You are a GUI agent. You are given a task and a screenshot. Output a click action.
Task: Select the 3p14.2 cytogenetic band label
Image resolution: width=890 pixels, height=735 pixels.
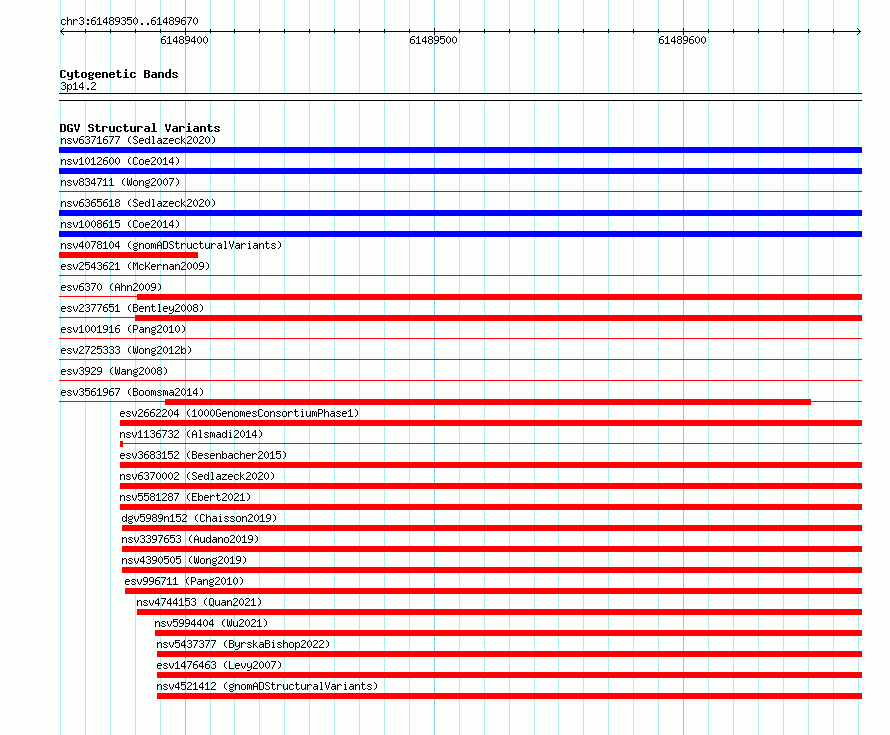pyautogui.click(x=78, y=86)
